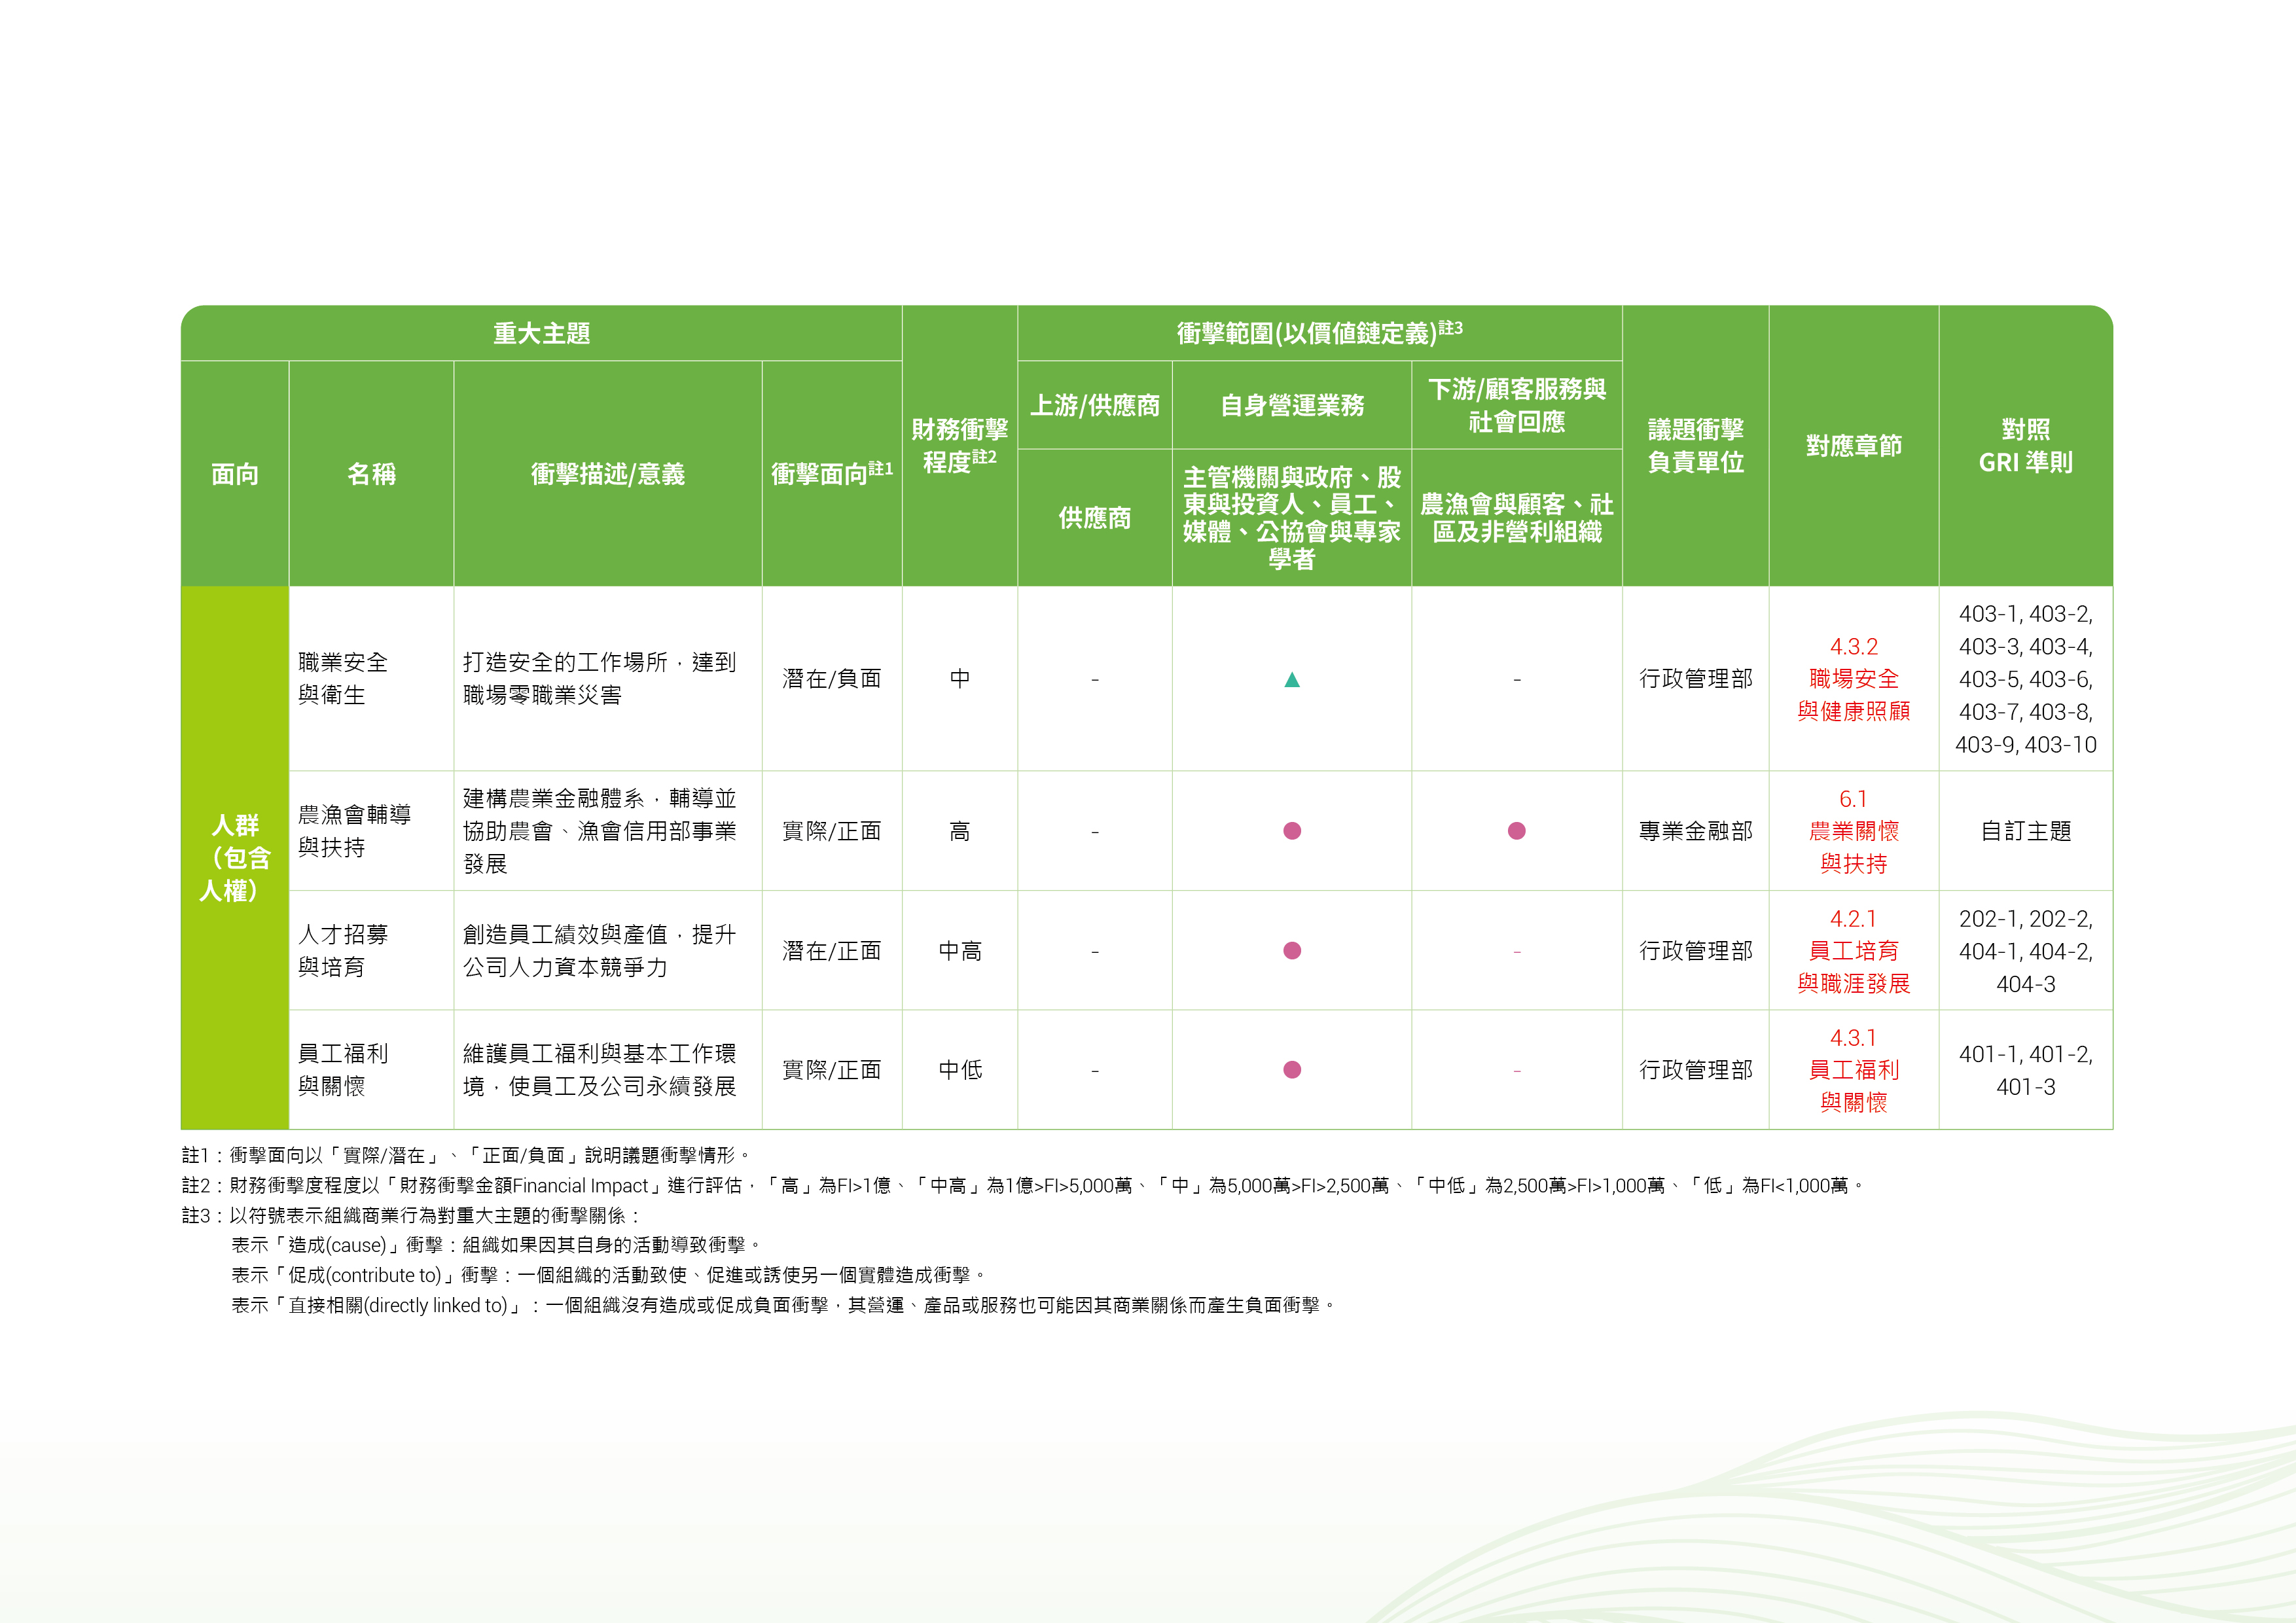Click the pink circle under 自身營運業務 in 農漁會輔導與扶持 row
The image size is (2296, 1623).
1292,831
